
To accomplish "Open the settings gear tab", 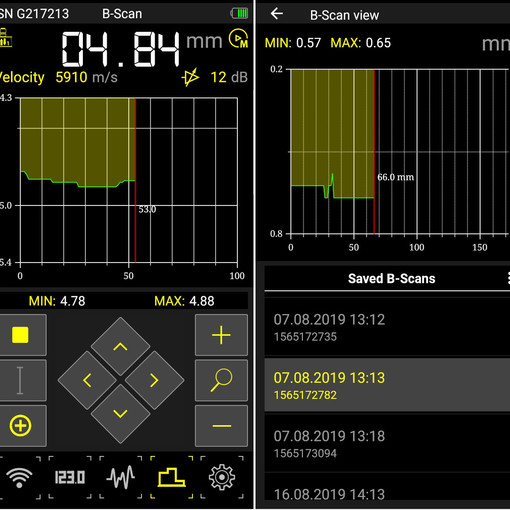I will 222,477.
